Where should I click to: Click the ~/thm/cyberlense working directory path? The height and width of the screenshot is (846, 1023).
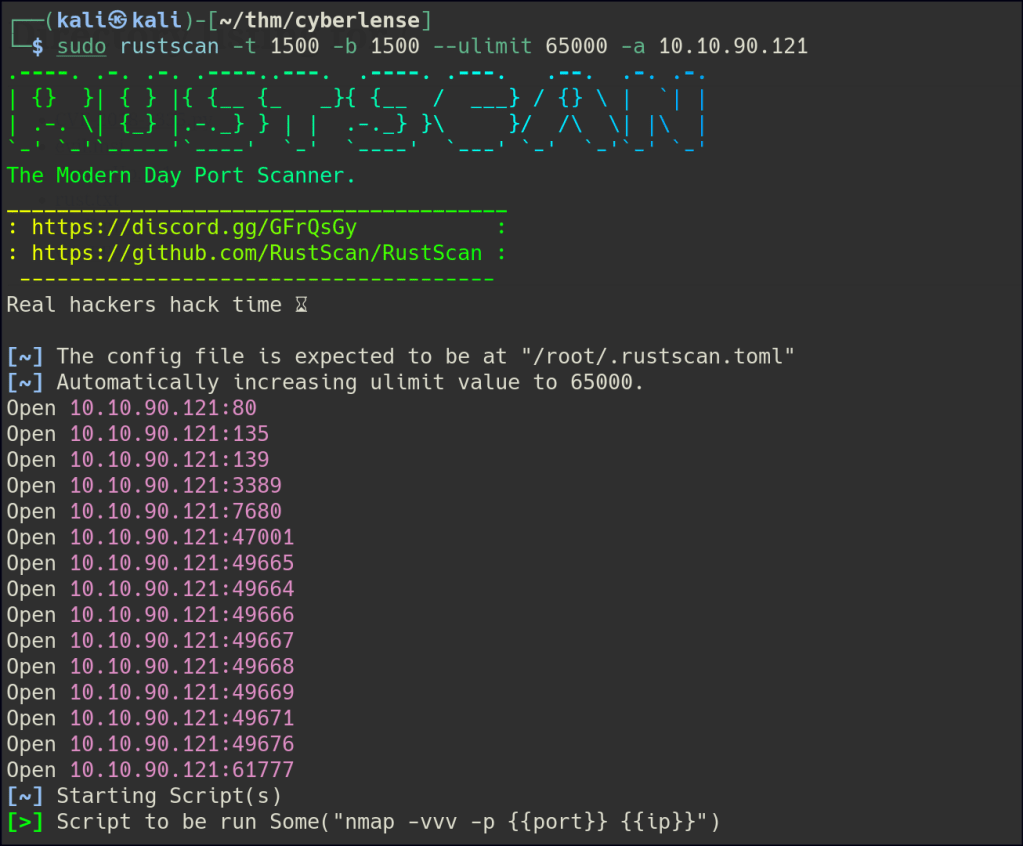pos(326,21)
